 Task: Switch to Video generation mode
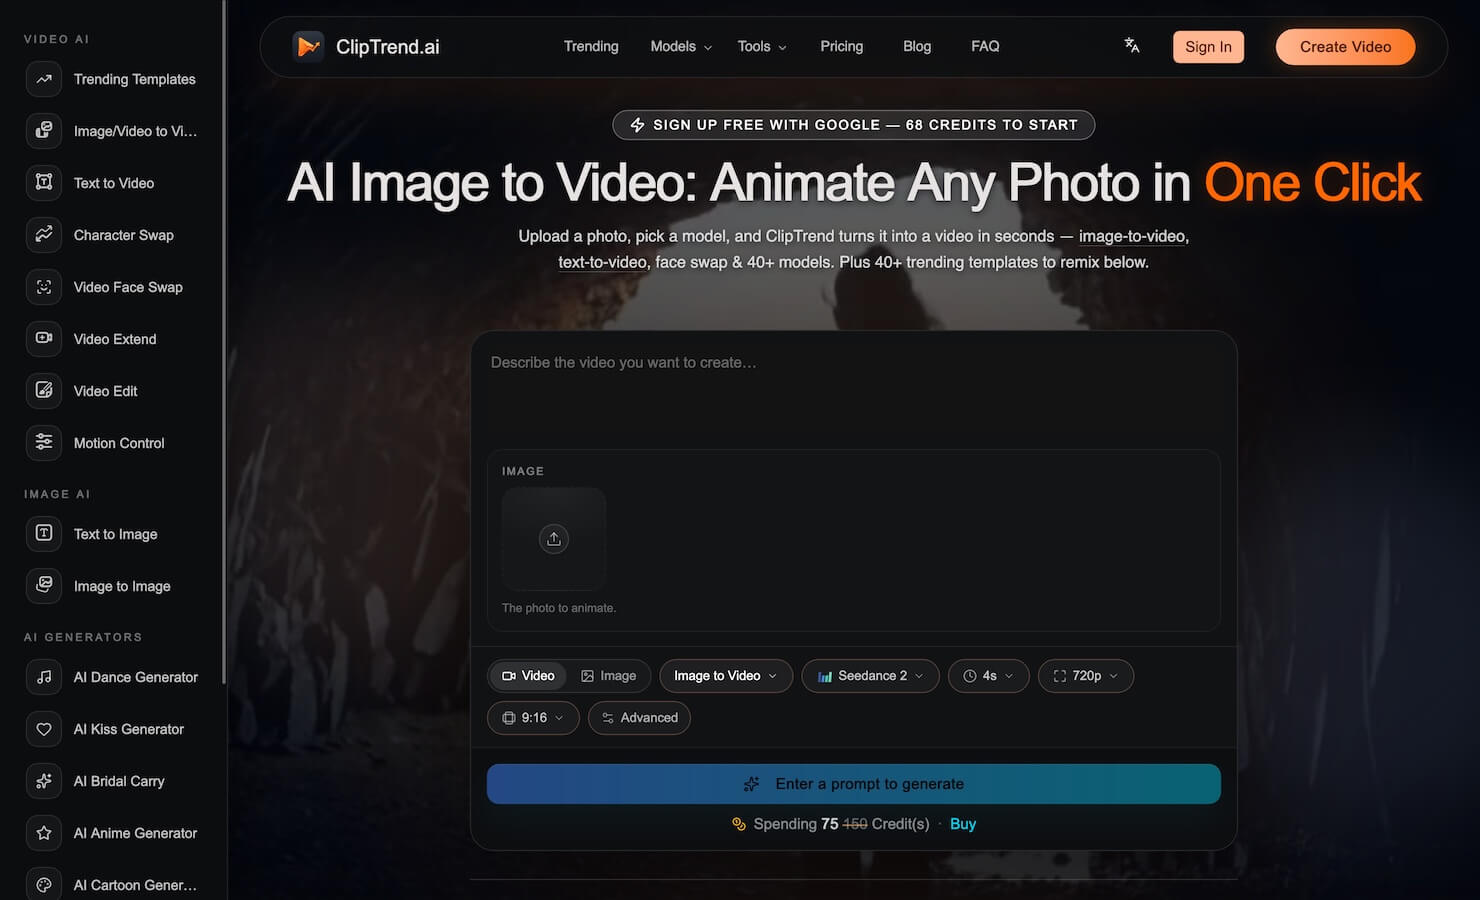tap(528, 676)
